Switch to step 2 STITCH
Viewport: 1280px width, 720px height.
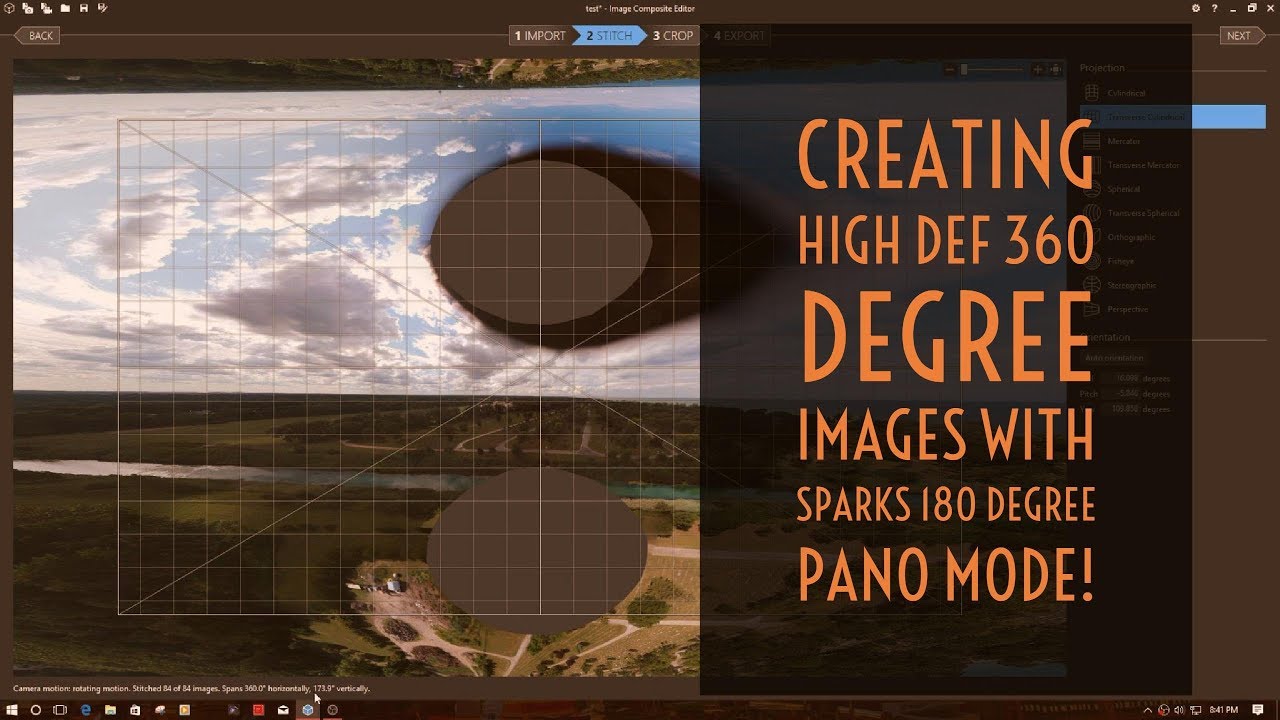click(609, 36)
